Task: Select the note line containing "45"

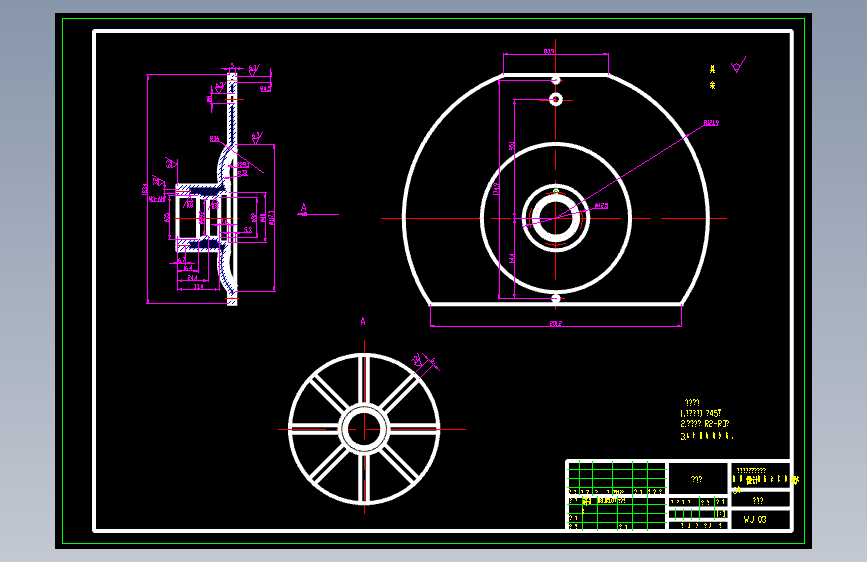Action: [701, 413]
